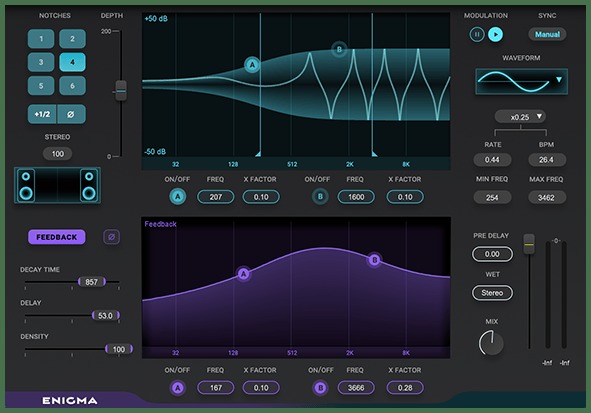The width and height of the screenshot is (591, 413).
Task: Pause the modulation
Action: click(x=477, y=35)
